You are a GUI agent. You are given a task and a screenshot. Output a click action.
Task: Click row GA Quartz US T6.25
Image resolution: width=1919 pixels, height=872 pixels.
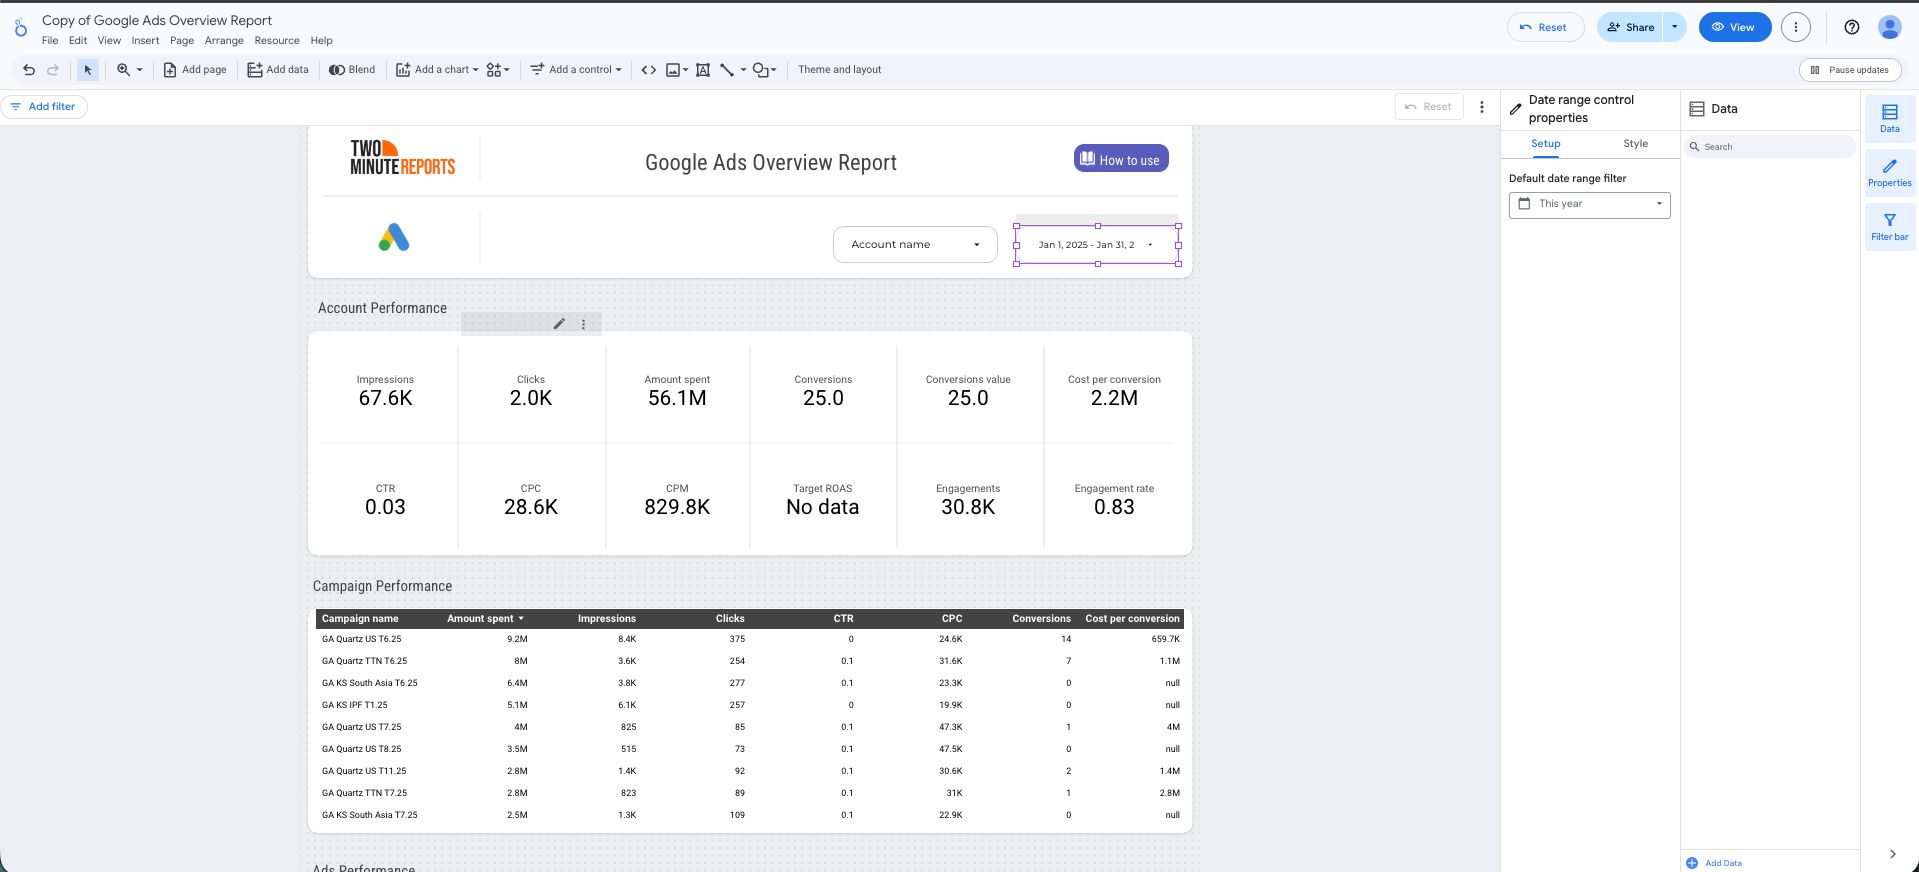(x=750, y=639)
